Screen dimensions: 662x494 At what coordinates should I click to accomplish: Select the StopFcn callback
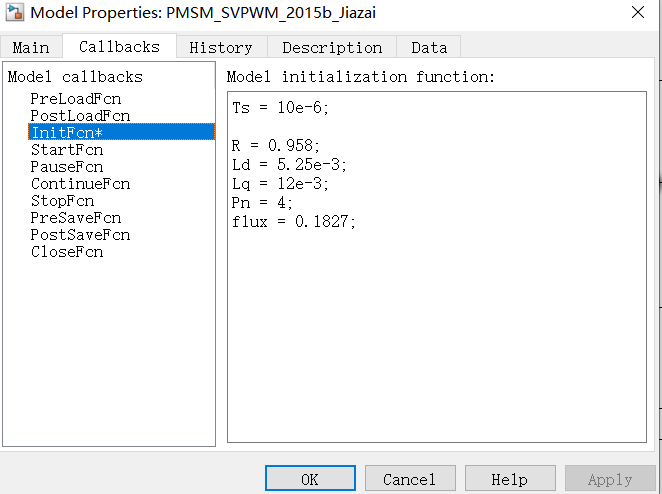(63, 200)
